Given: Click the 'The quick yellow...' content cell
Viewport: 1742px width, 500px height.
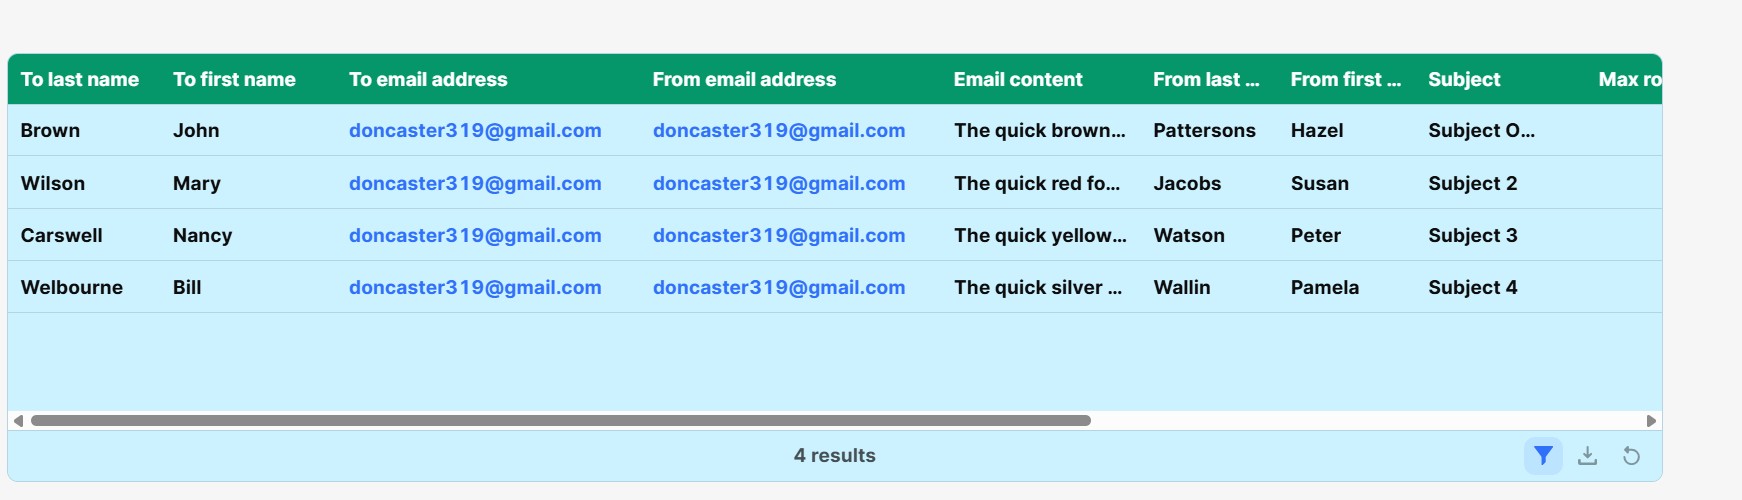Looking at the screenshot, I should click(x=1040, y=236).
